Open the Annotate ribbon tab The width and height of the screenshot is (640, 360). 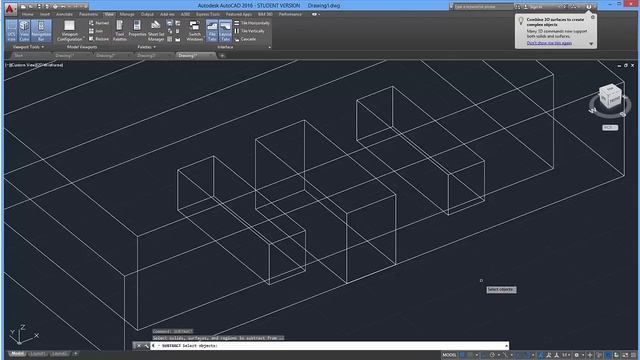64,14
